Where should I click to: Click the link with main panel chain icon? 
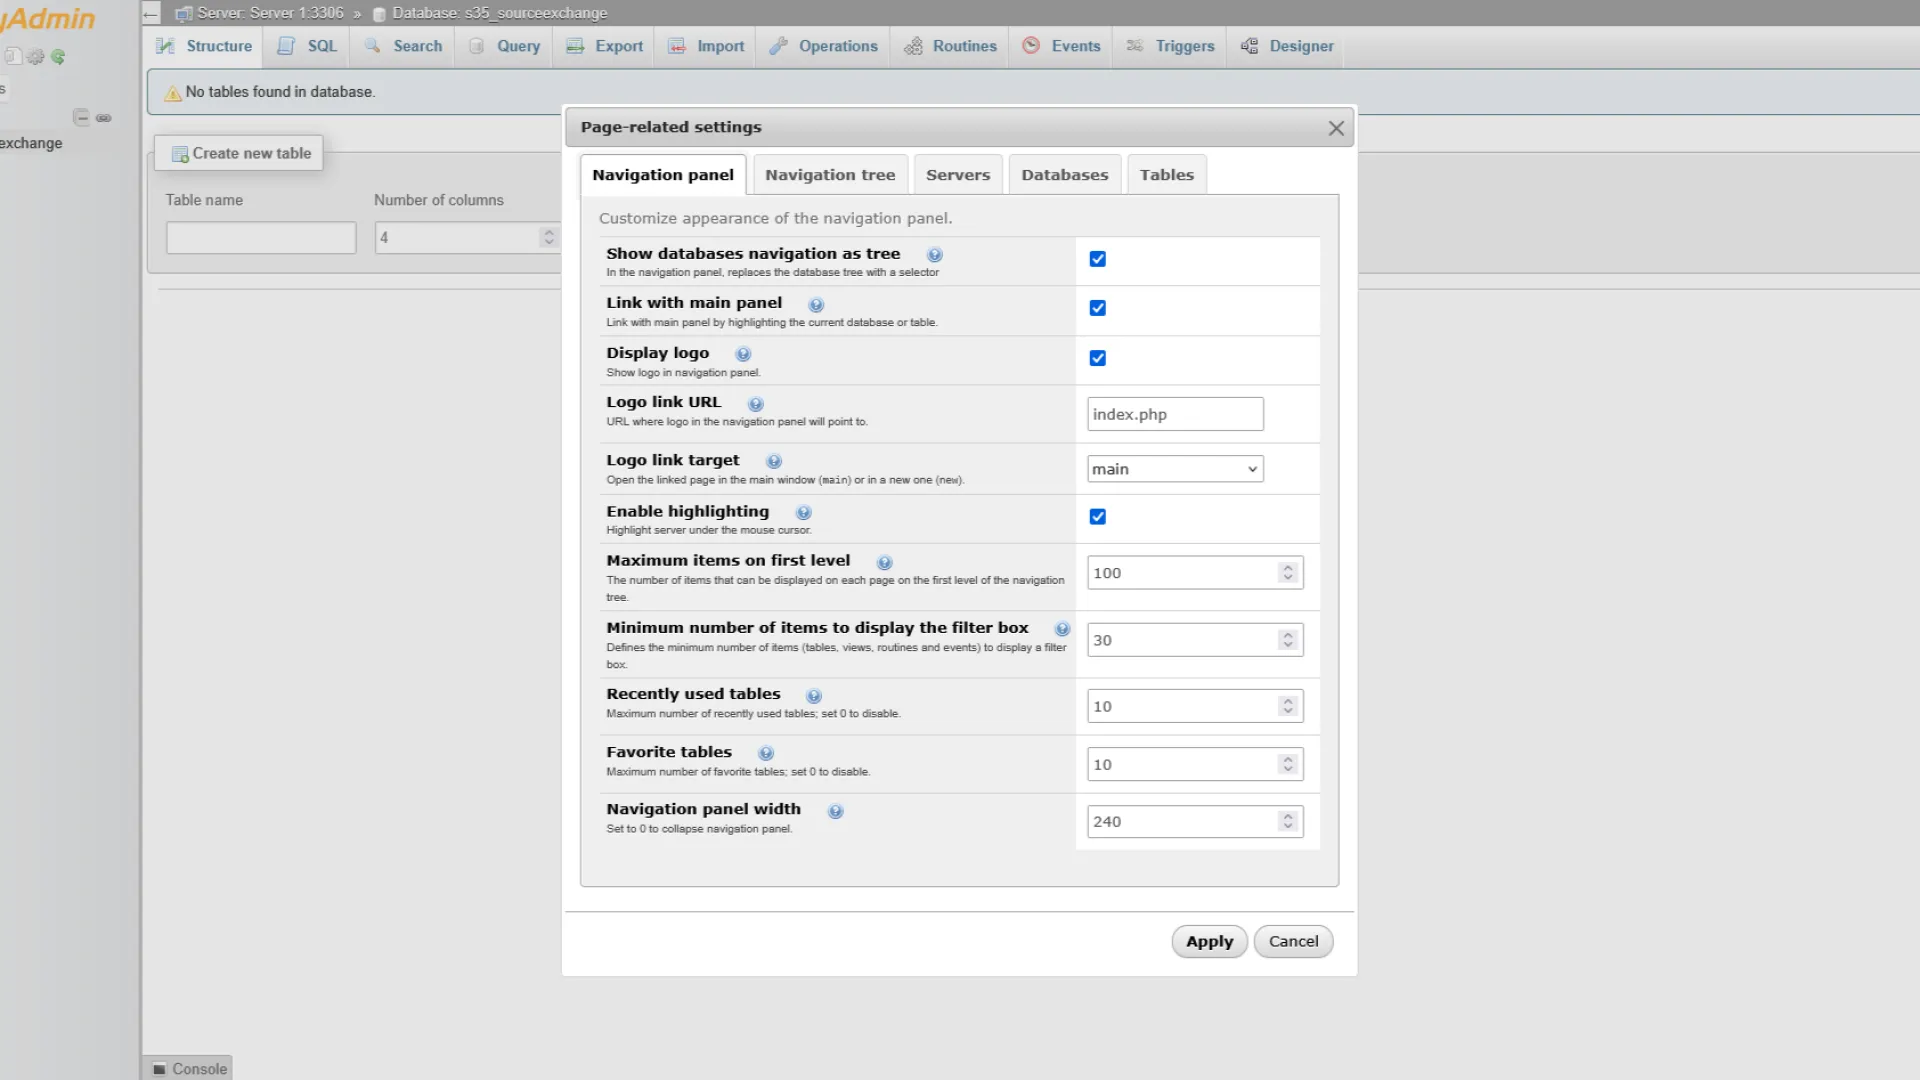[x=103, y=118]
